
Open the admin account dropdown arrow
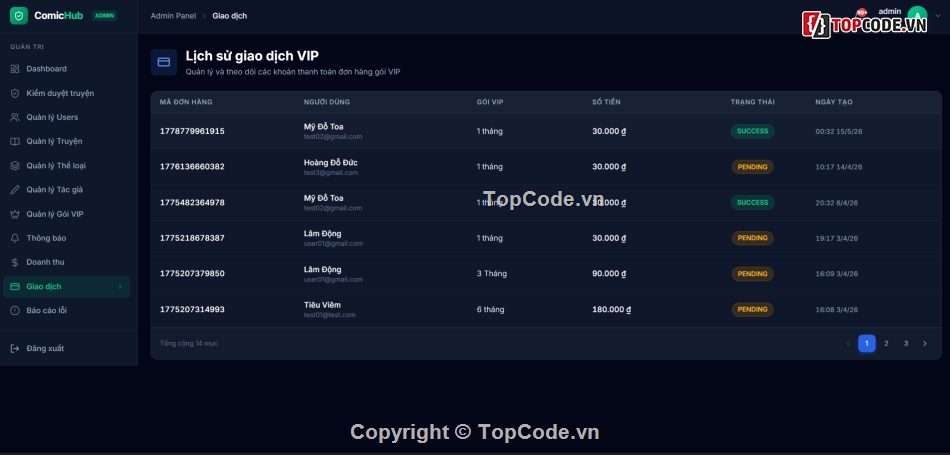pyautogui.click(x=938, y=16)
